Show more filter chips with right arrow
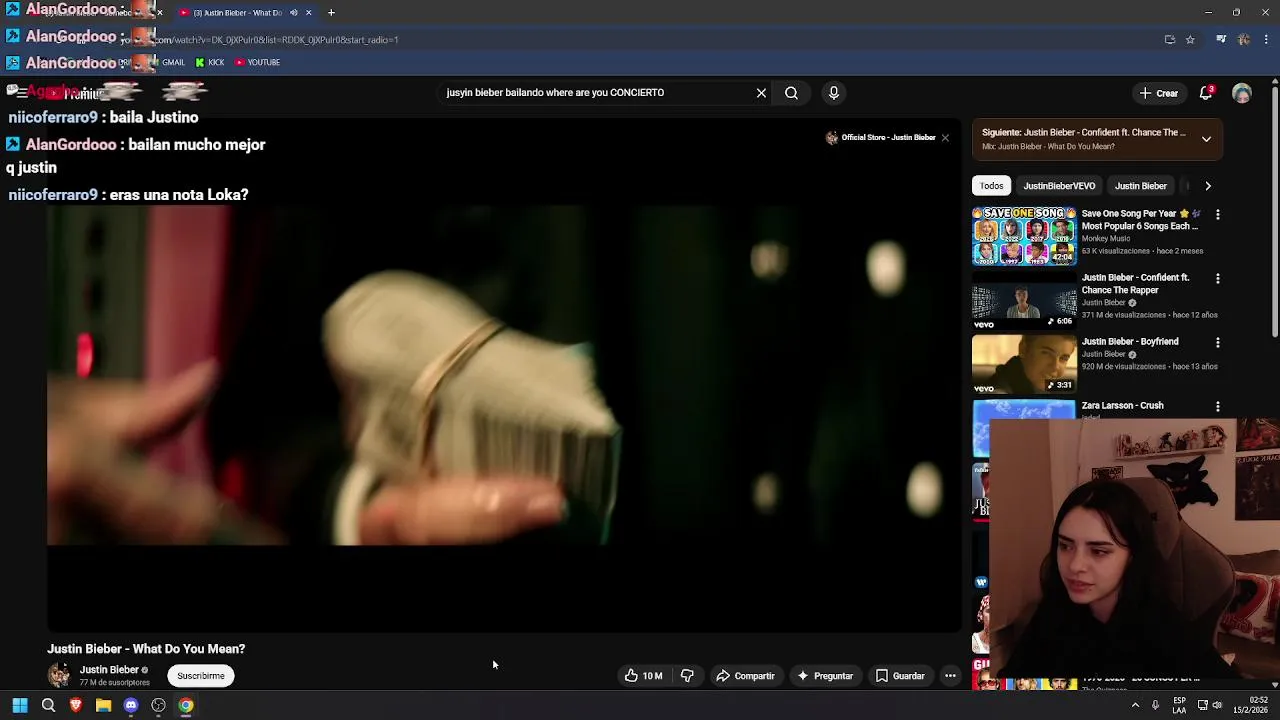1280x720 pixels. 1208,186
